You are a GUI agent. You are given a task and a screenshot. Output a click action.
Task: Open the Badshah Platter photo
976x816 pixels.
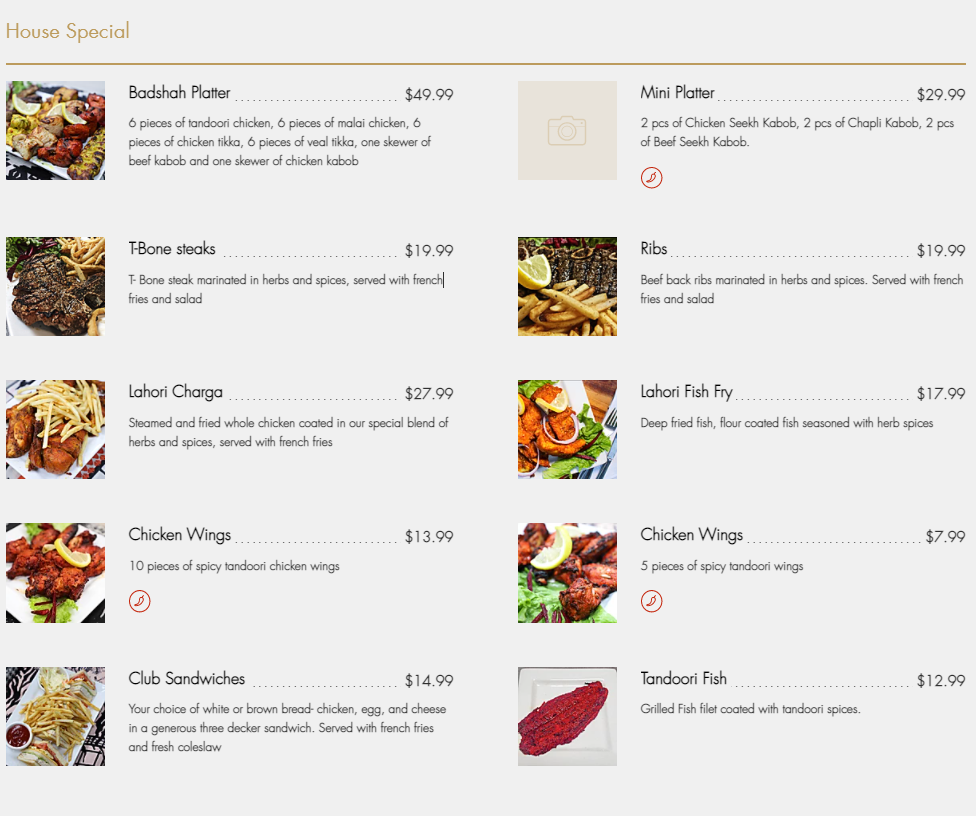tap(55, 130)
